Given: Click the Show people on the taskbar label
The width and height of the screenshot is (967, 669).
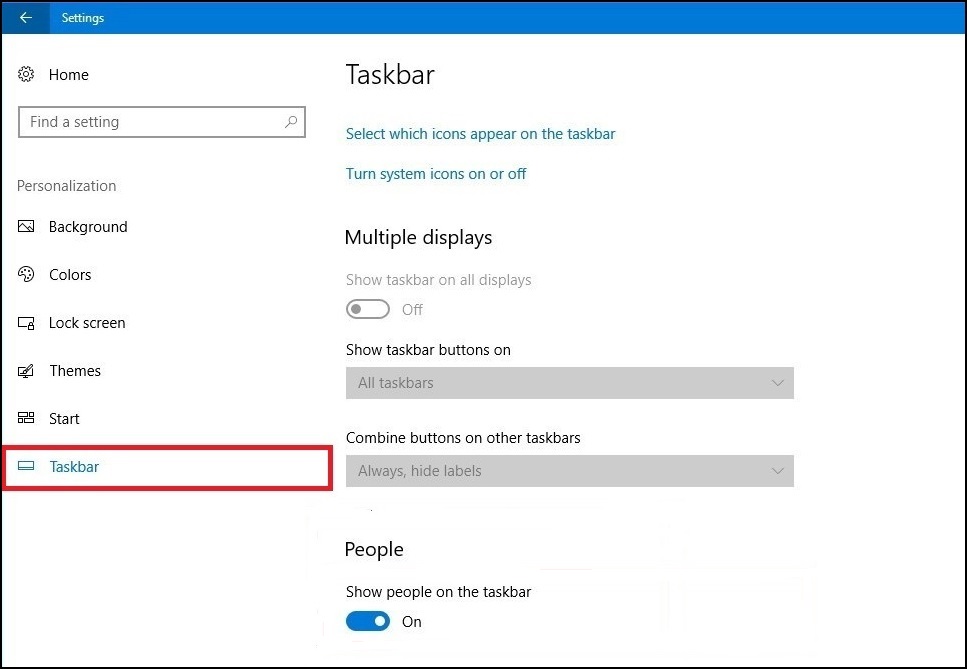Looking at the screenshot, I should 438,592.
